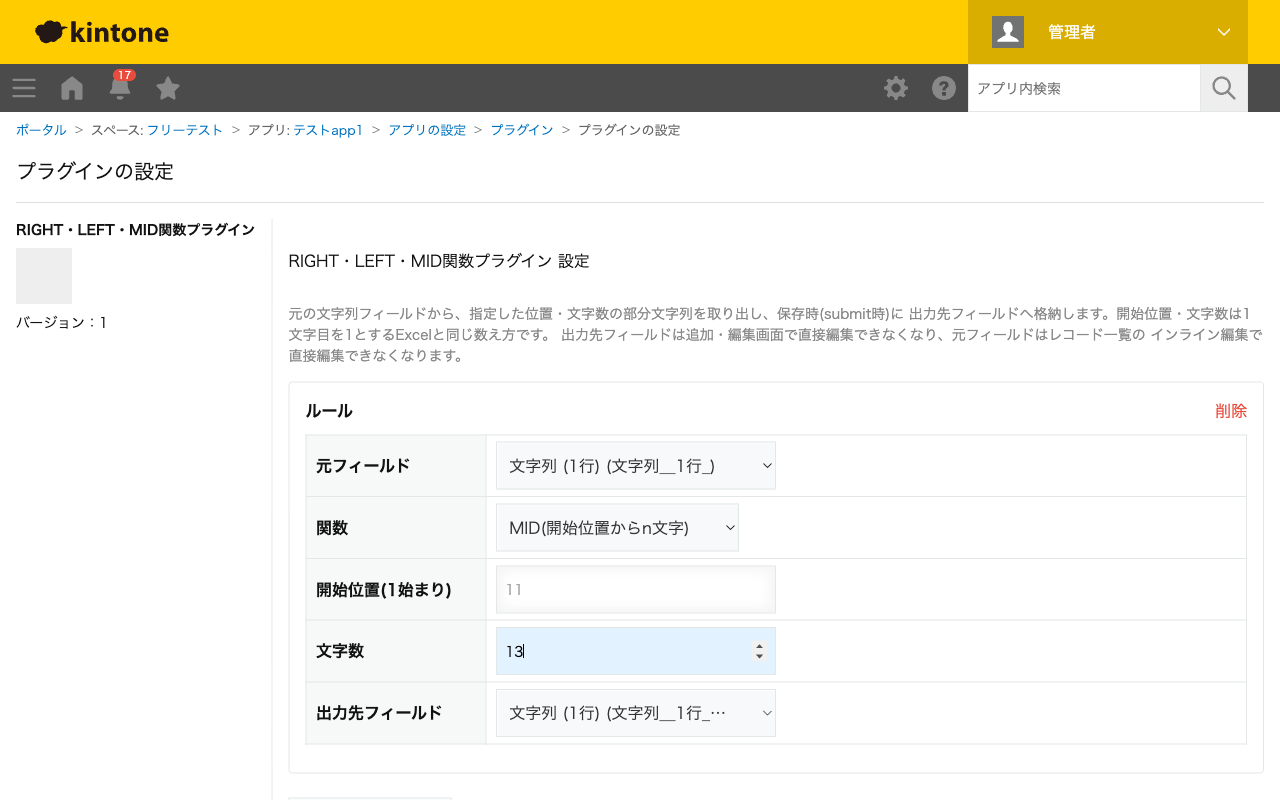This screenshot has height=800, width=1280.
Task: Click the search magnifier button
Action: (1224, 88)
